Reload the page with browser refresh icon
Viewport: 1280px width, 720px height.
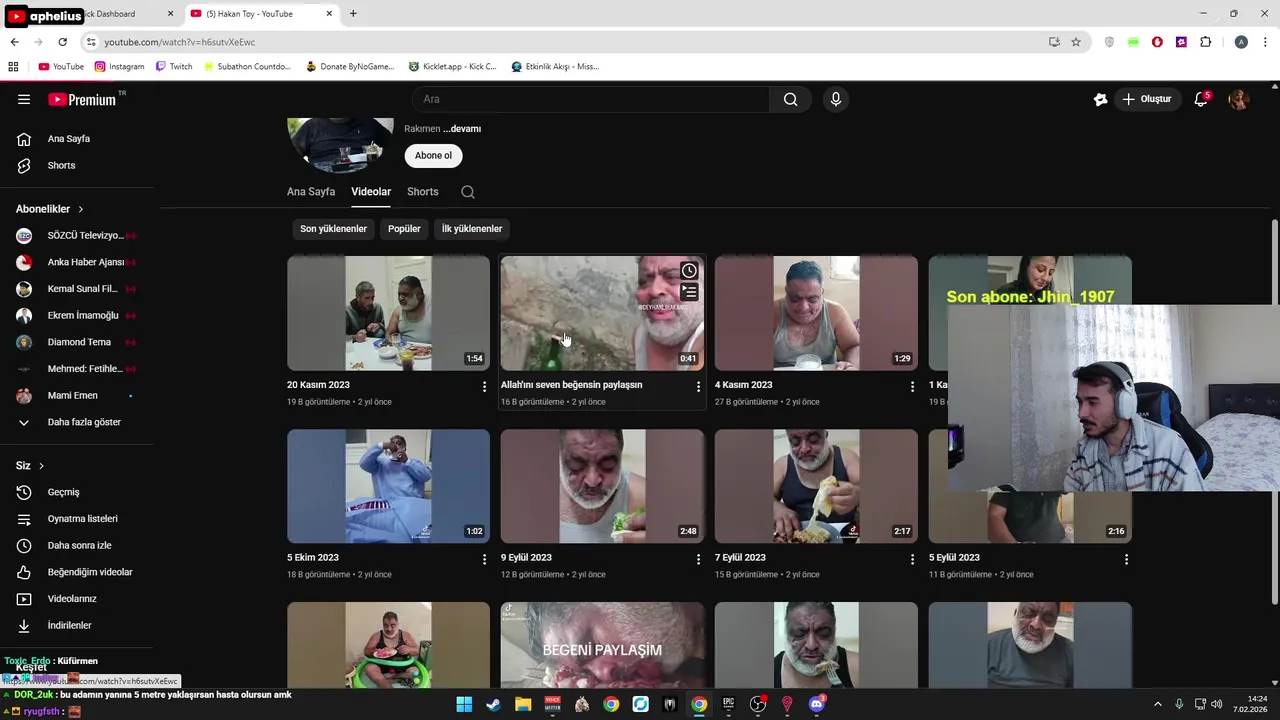coord(62,42)
